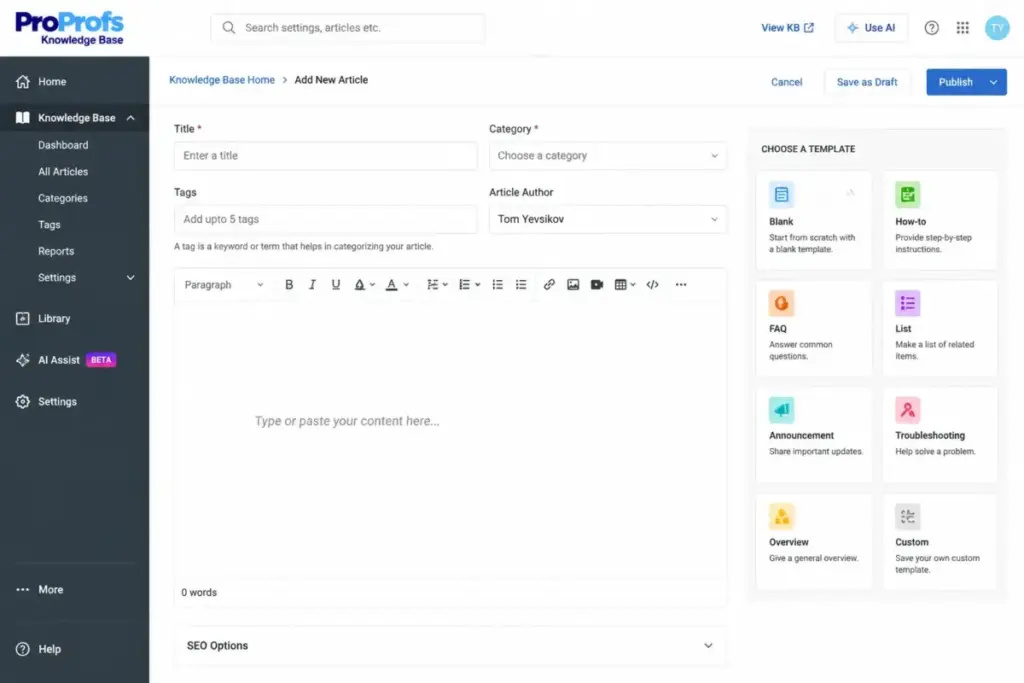
Task: Expand the SEO Options section
Action: point(449,646)
